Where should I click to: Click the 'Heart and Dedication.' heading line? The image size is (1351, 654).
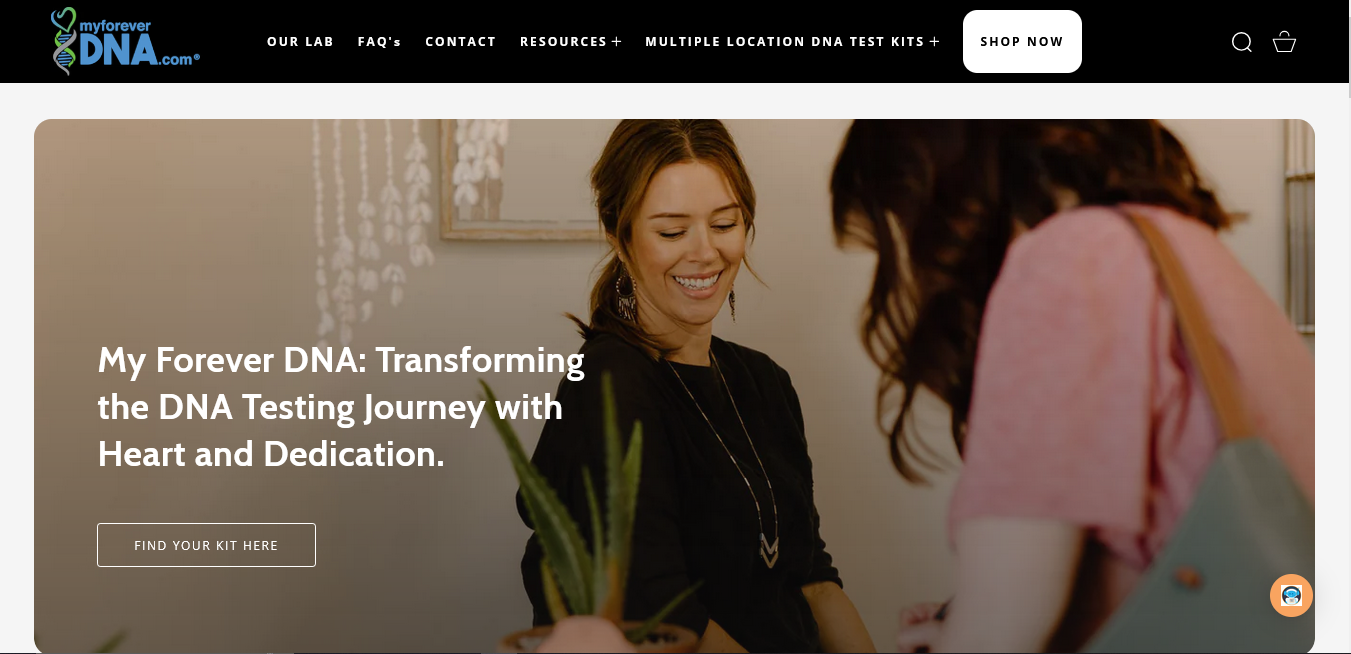(x=271, y=455)
